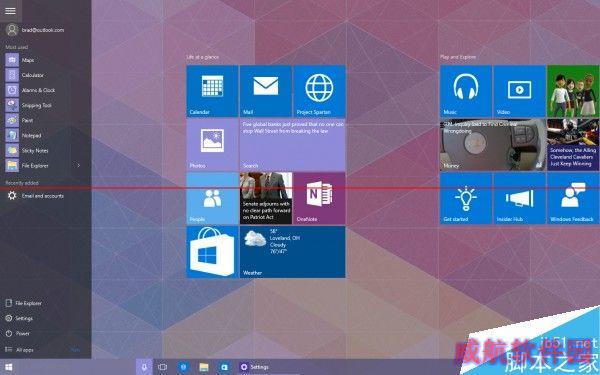Collapse the hamburger menu at top left
The width and height of the screenshot is (600, 375).
coord(10,10)
